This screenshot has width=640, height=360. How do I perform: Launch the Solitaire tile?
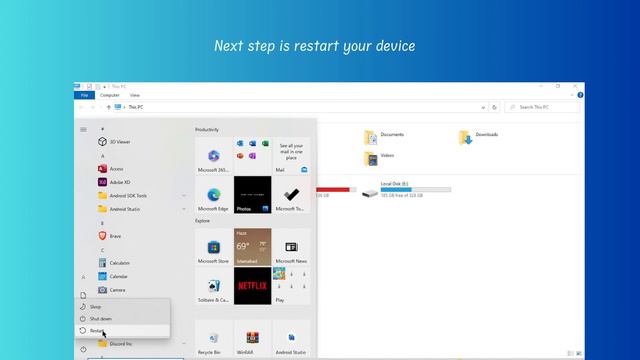[x=213, y=286]
